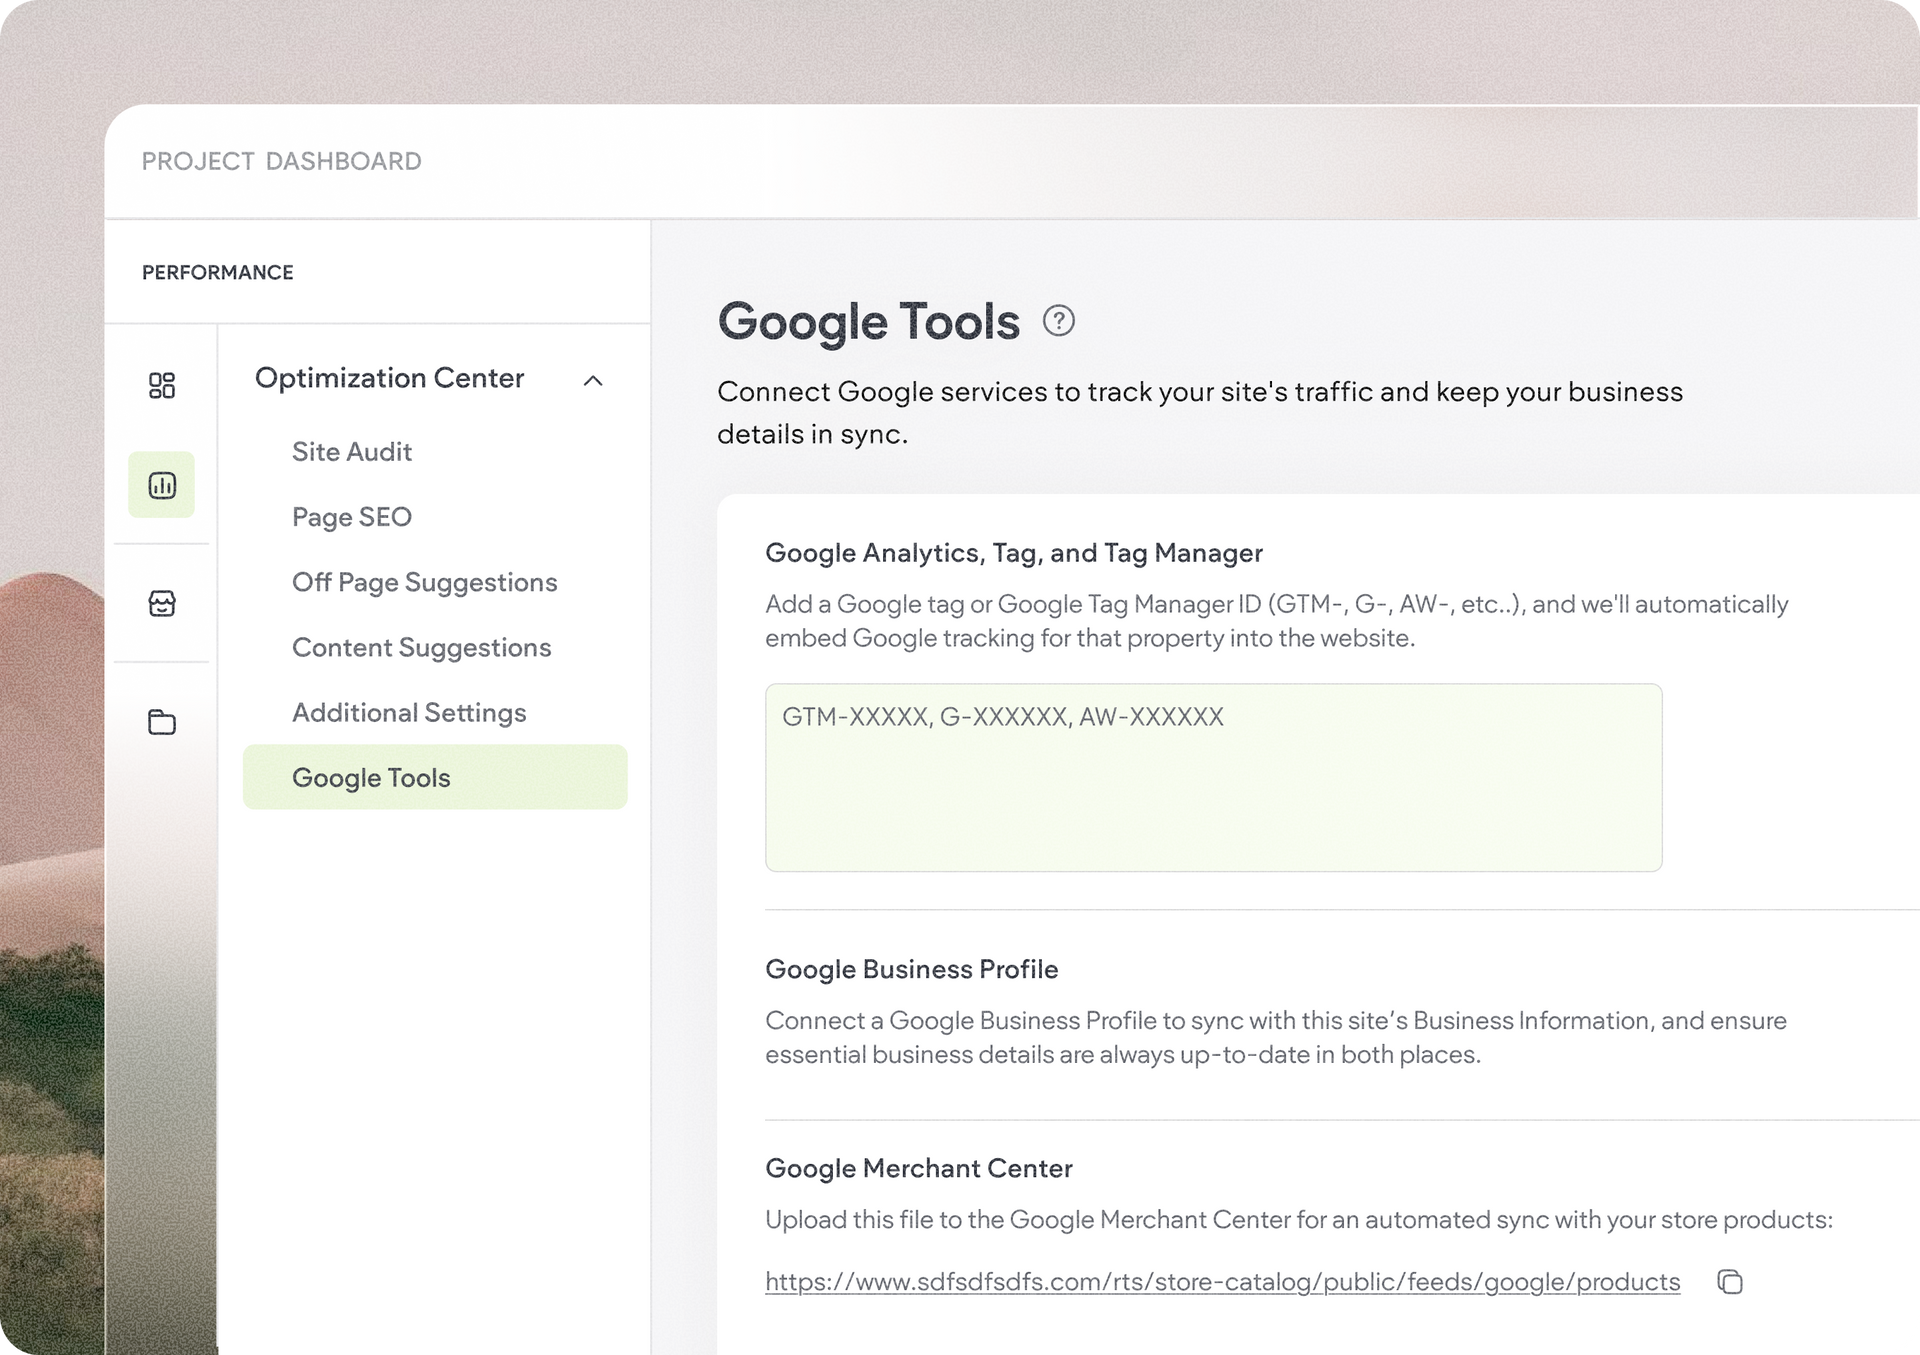The image size is (1920, 1355).
Task: Collapse the Optimization Center section
Action: (x=593, y=380)
